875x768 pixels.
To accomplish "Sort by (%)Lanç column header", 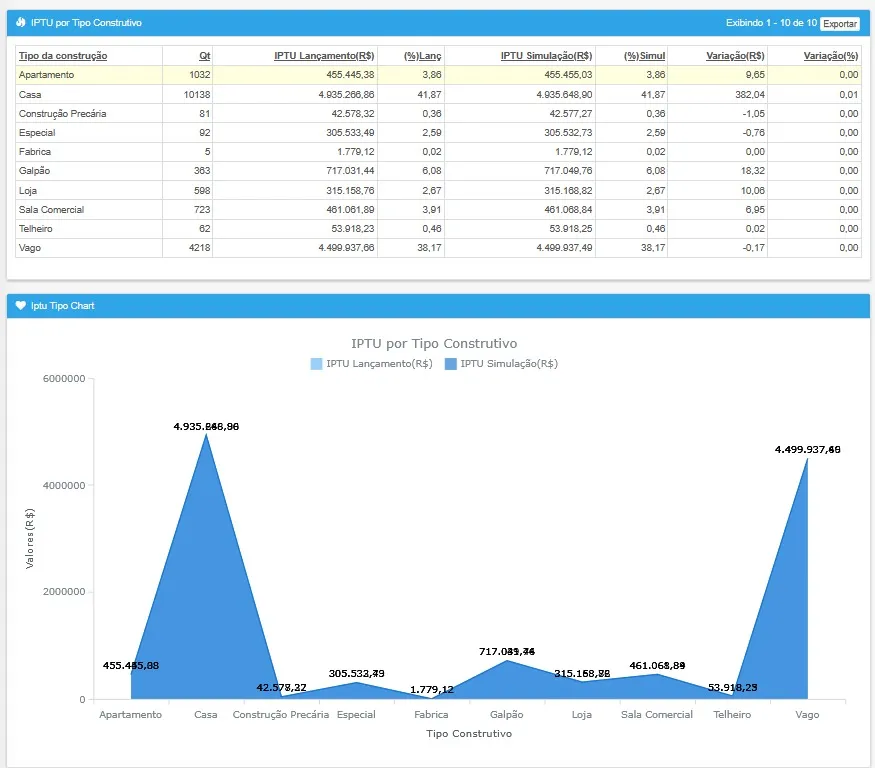I will [422, 56].
